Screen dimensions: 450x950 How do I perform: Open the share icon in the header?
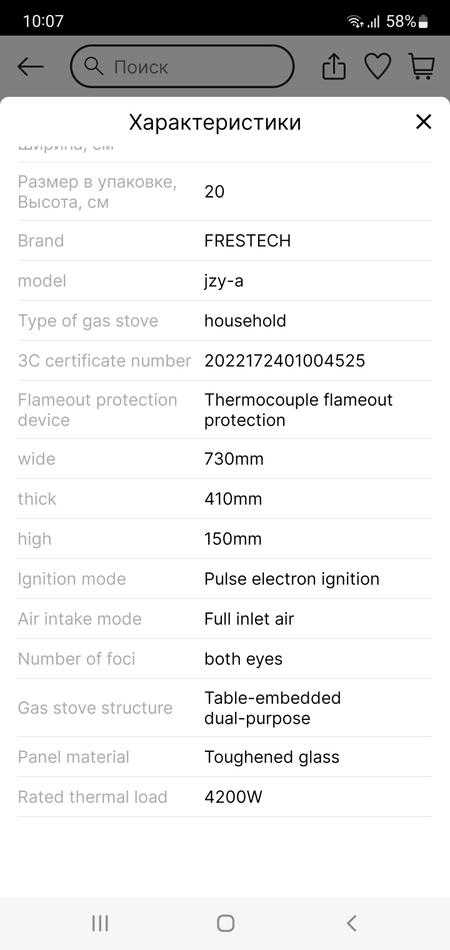pos(334,67)
